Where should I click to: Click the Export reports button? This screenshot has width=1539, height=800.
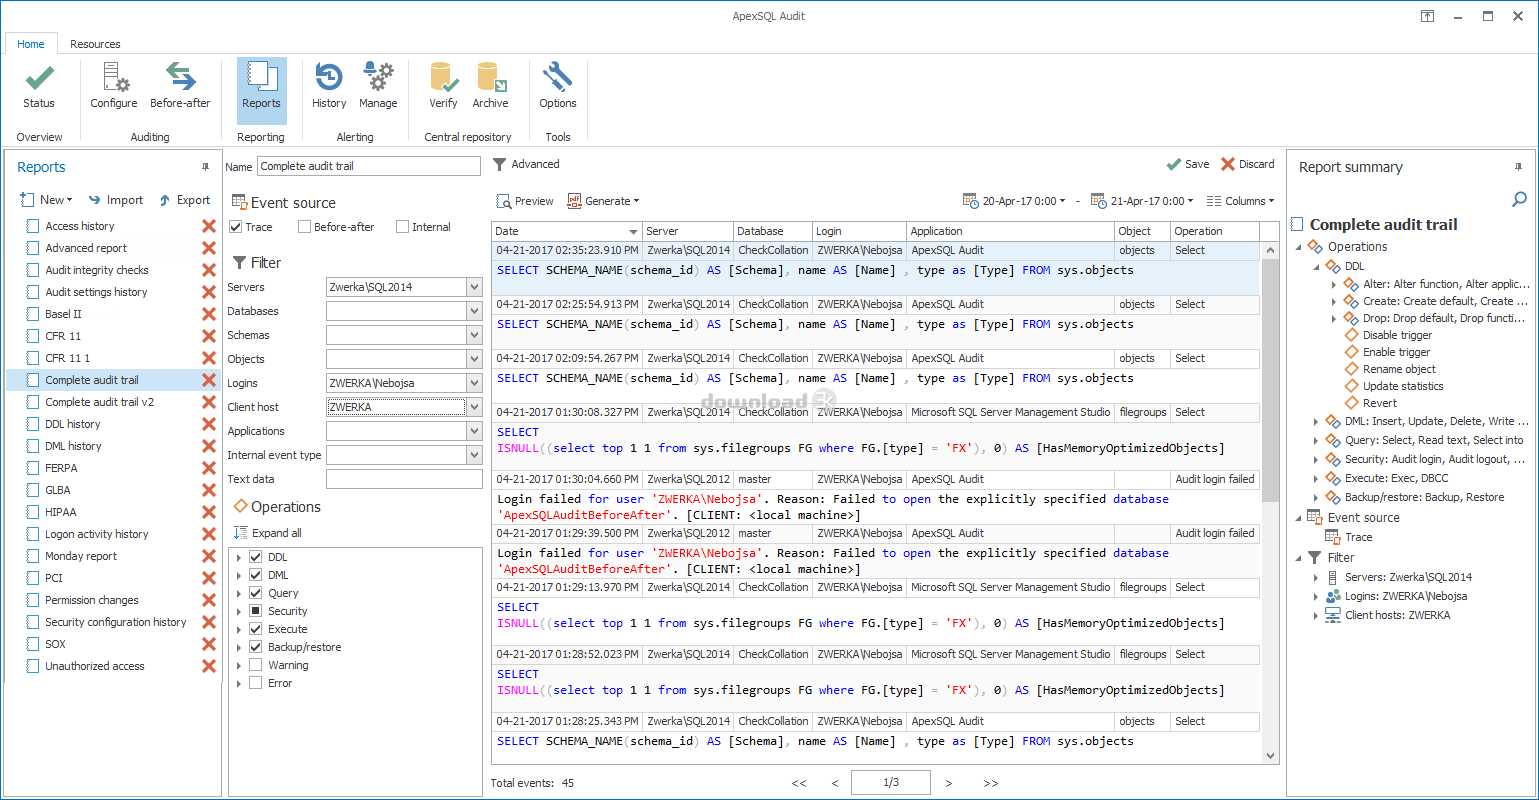[184, 200]
